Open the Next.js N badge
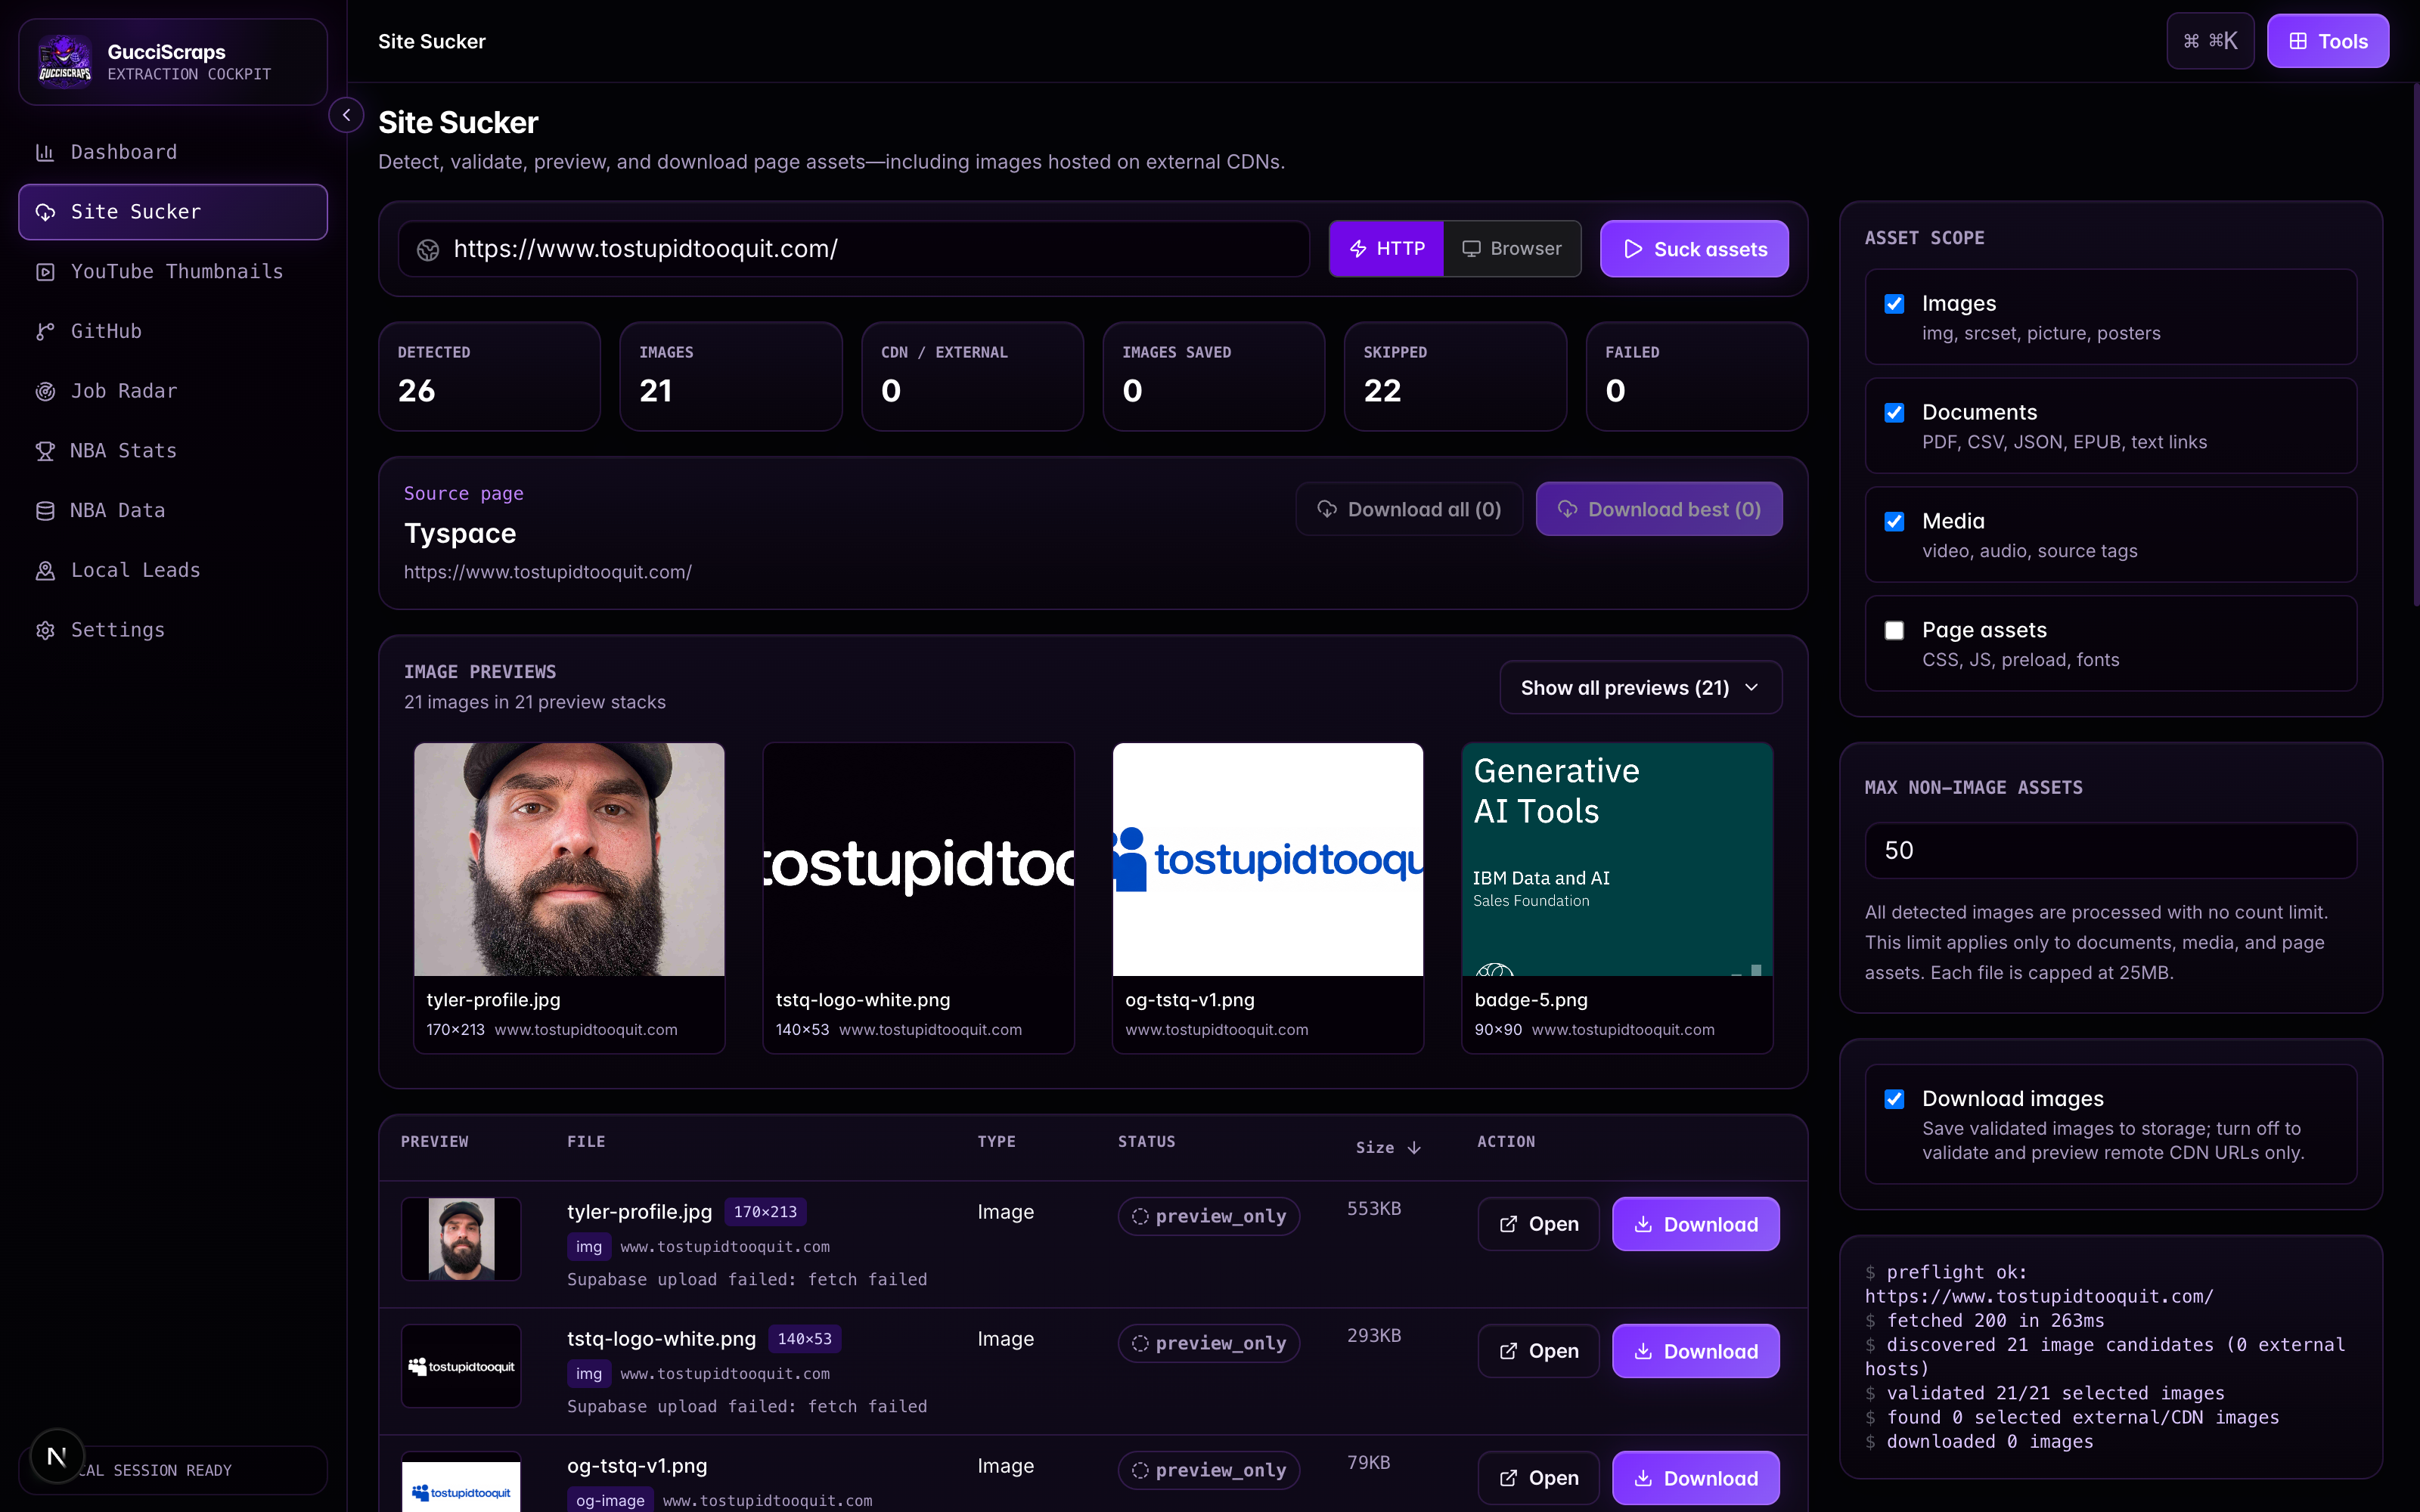This screenshot has width=2420, height=1512. coord(57,1457)
